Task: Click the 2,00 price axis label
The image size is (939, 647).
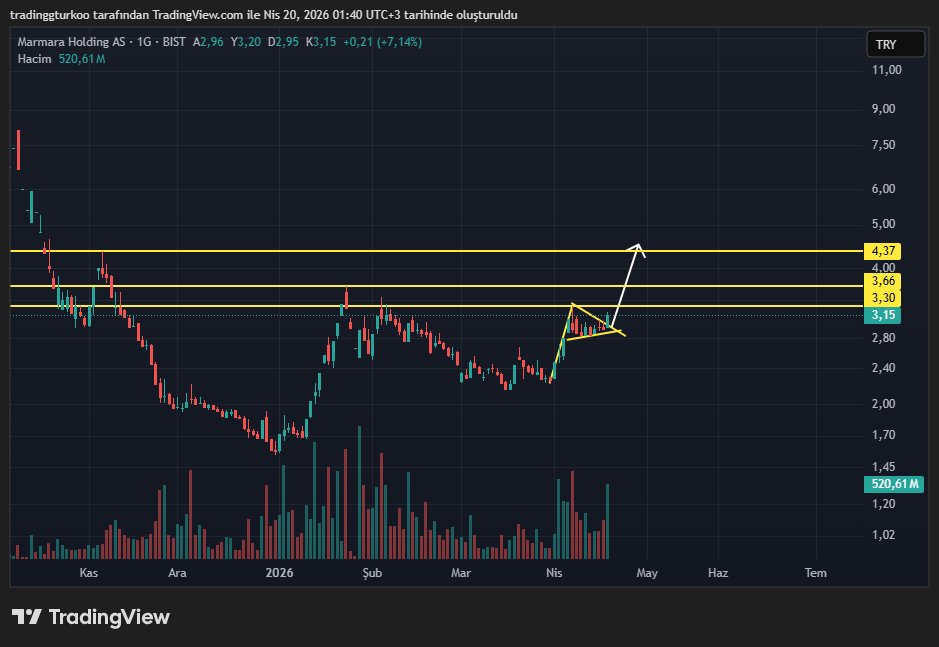Action: click(x=883, y=404)
